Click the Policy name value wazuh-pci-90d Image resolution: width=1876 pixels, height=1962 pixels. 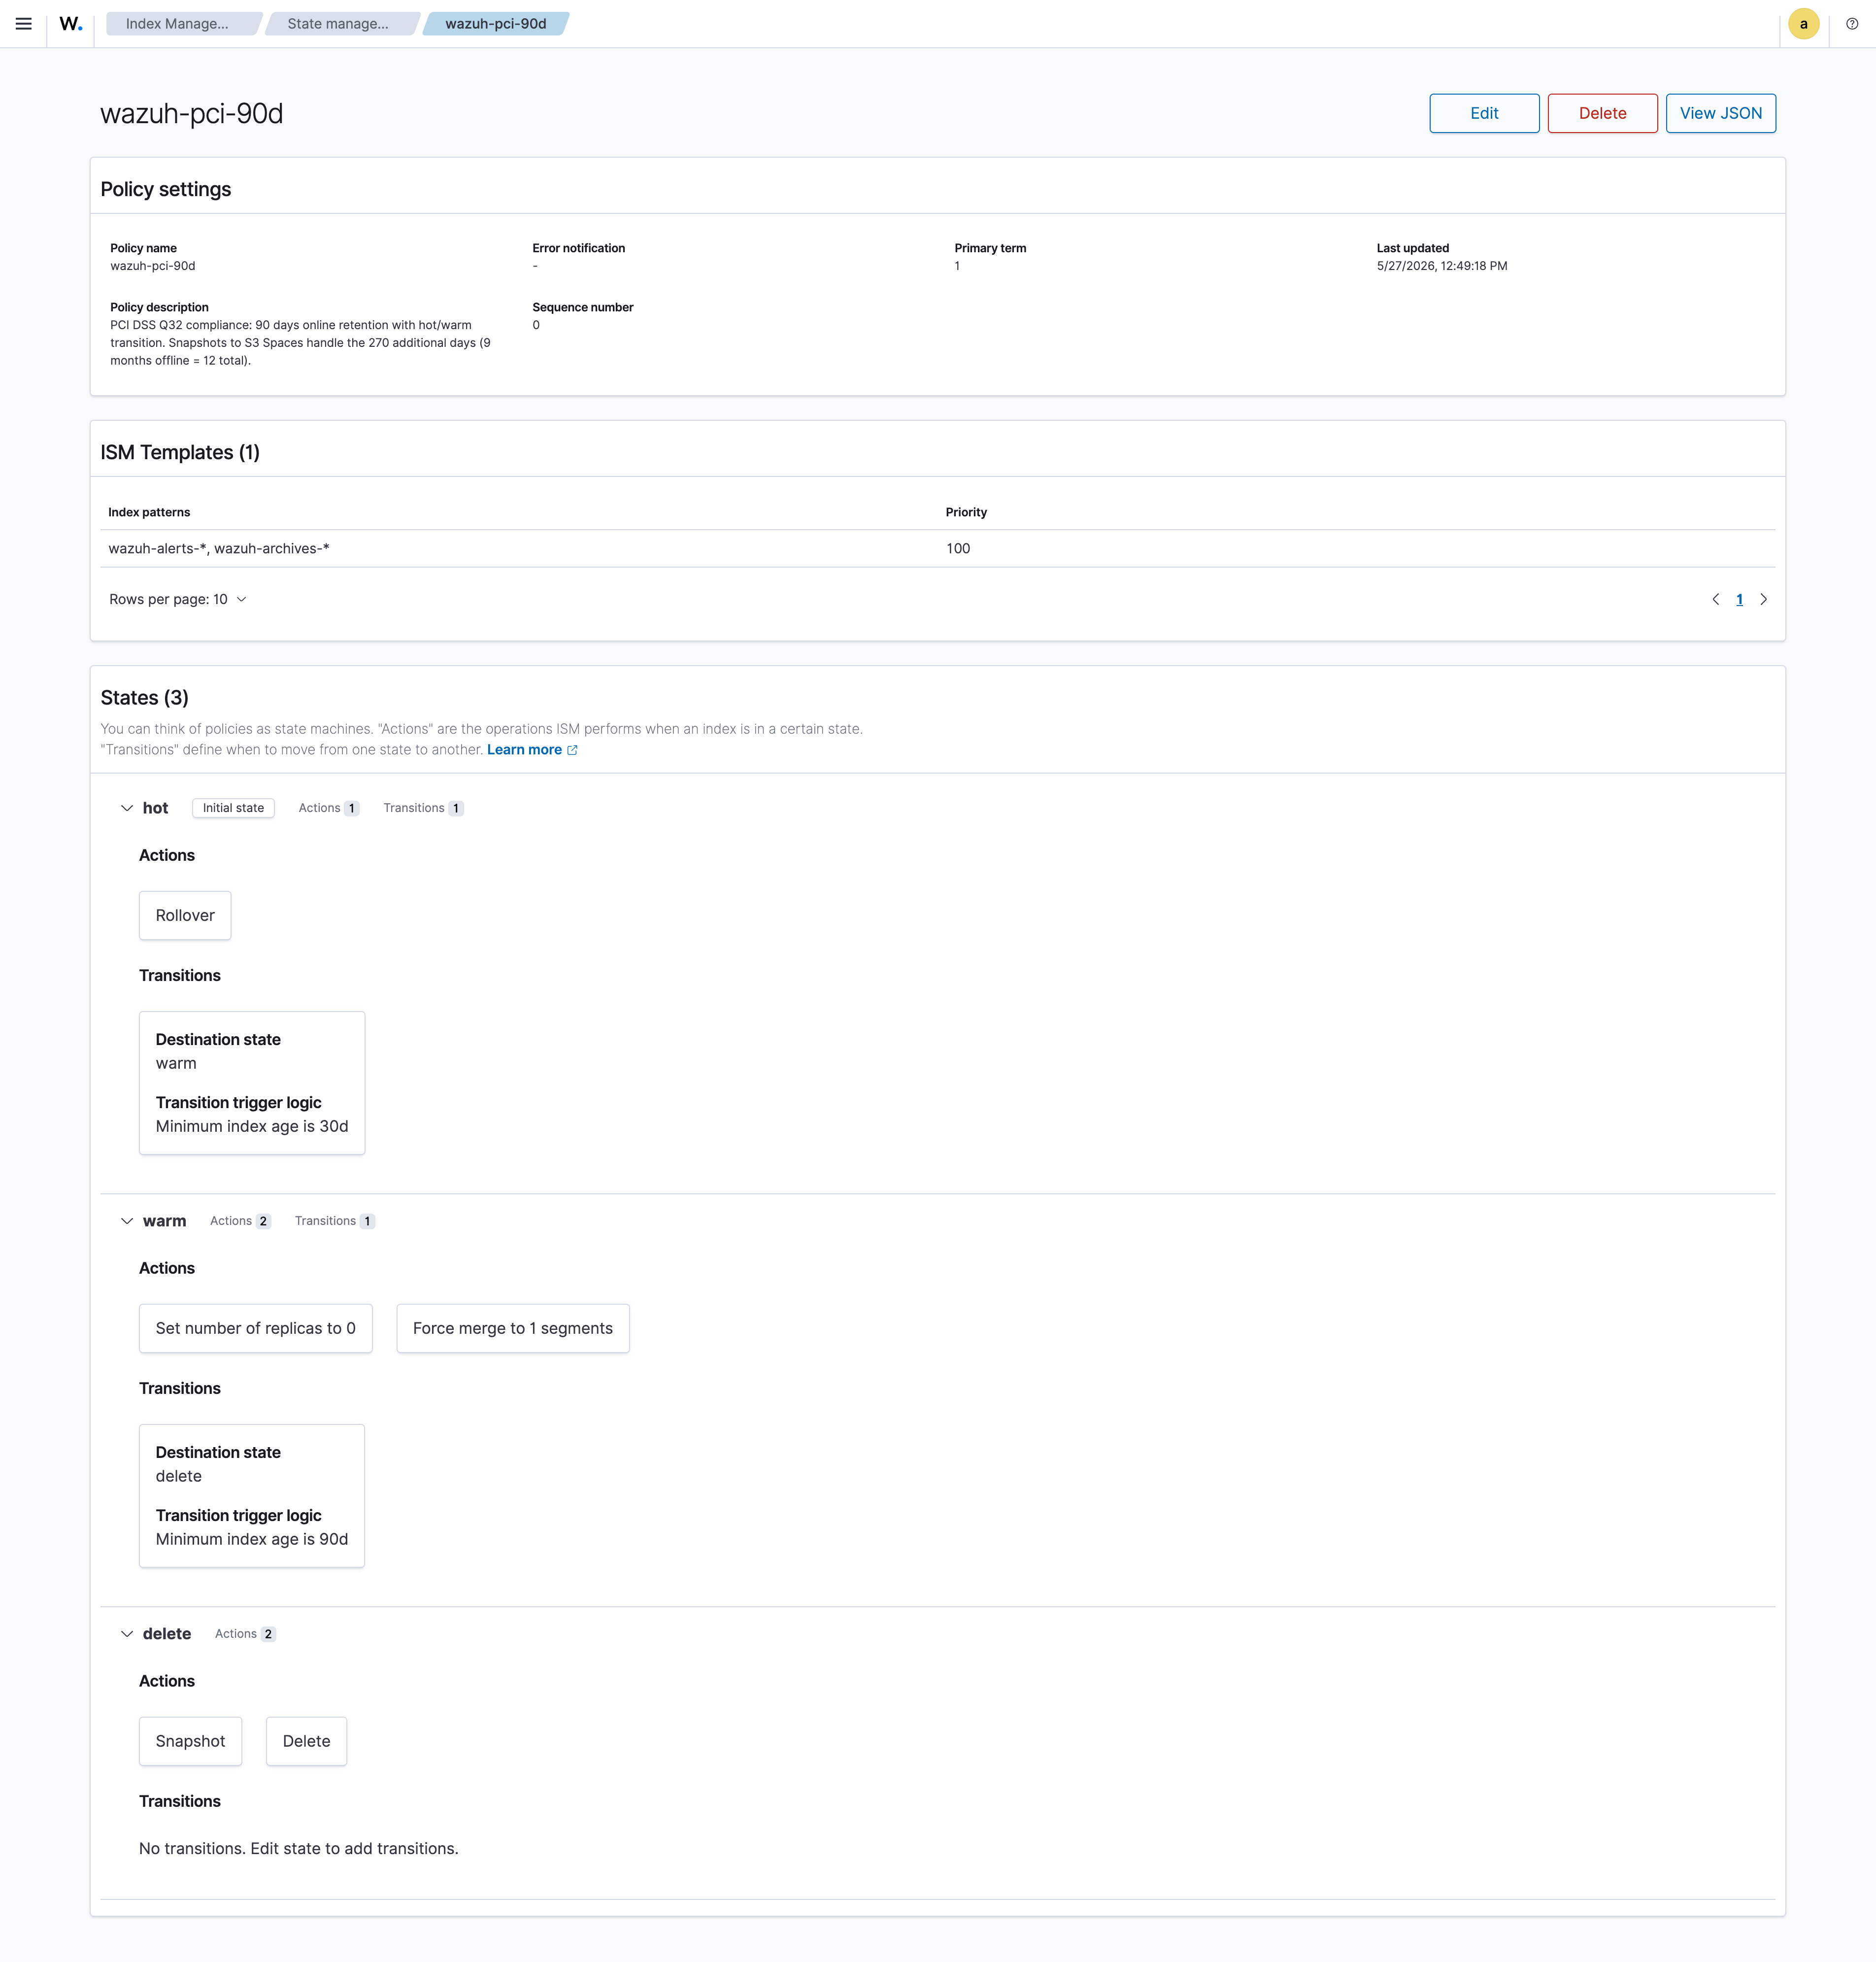coord(153,266)
